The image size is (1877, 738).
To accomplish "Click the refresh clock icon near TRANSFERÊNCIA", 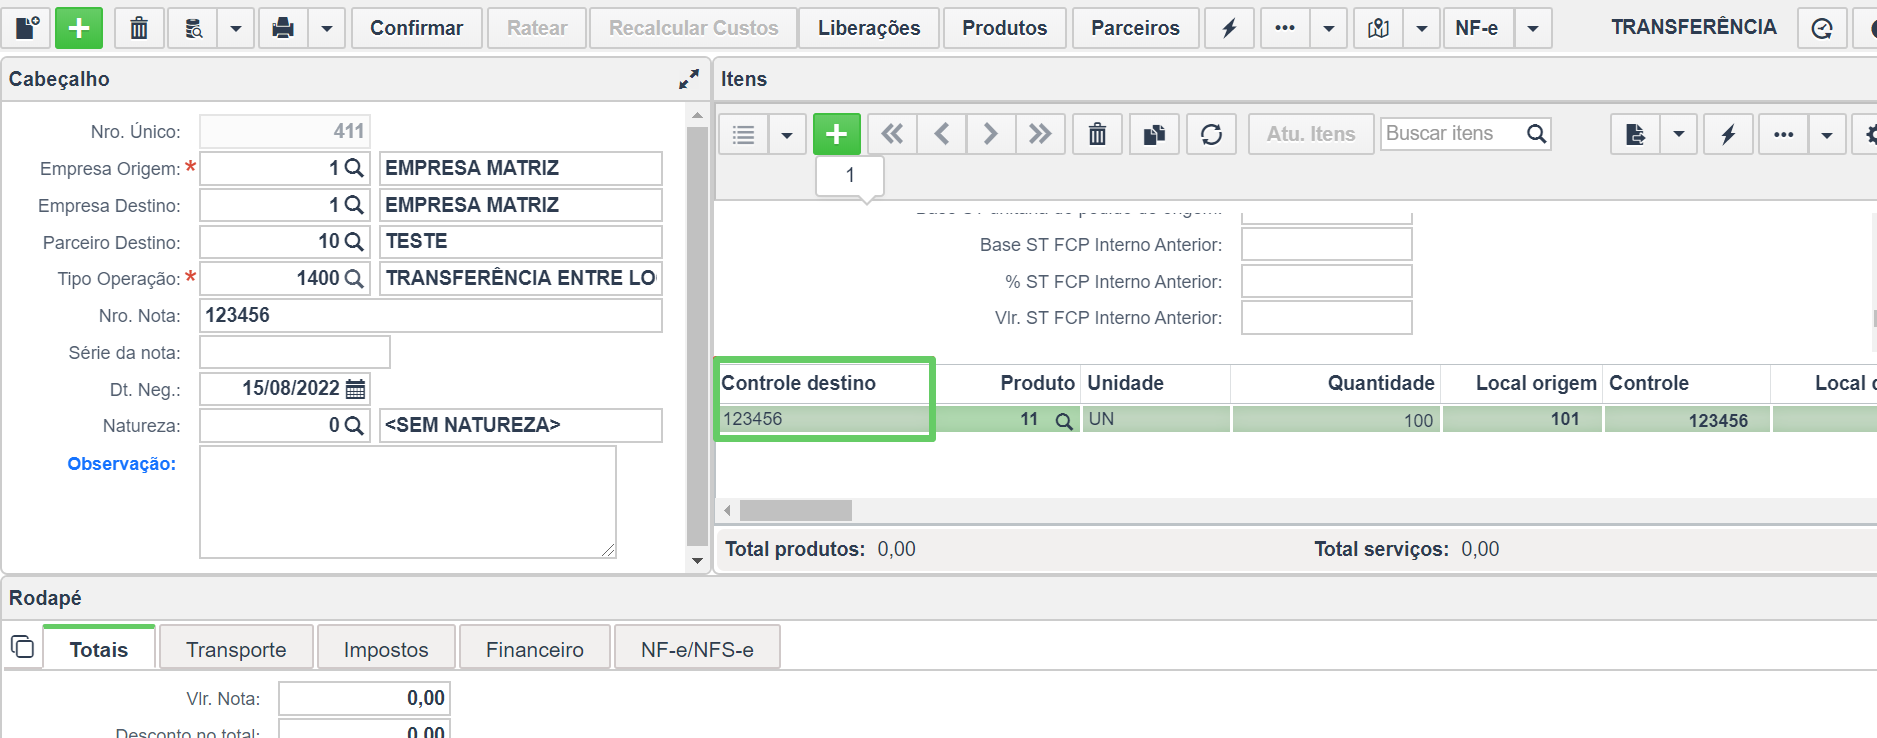I will point(1822,28).
